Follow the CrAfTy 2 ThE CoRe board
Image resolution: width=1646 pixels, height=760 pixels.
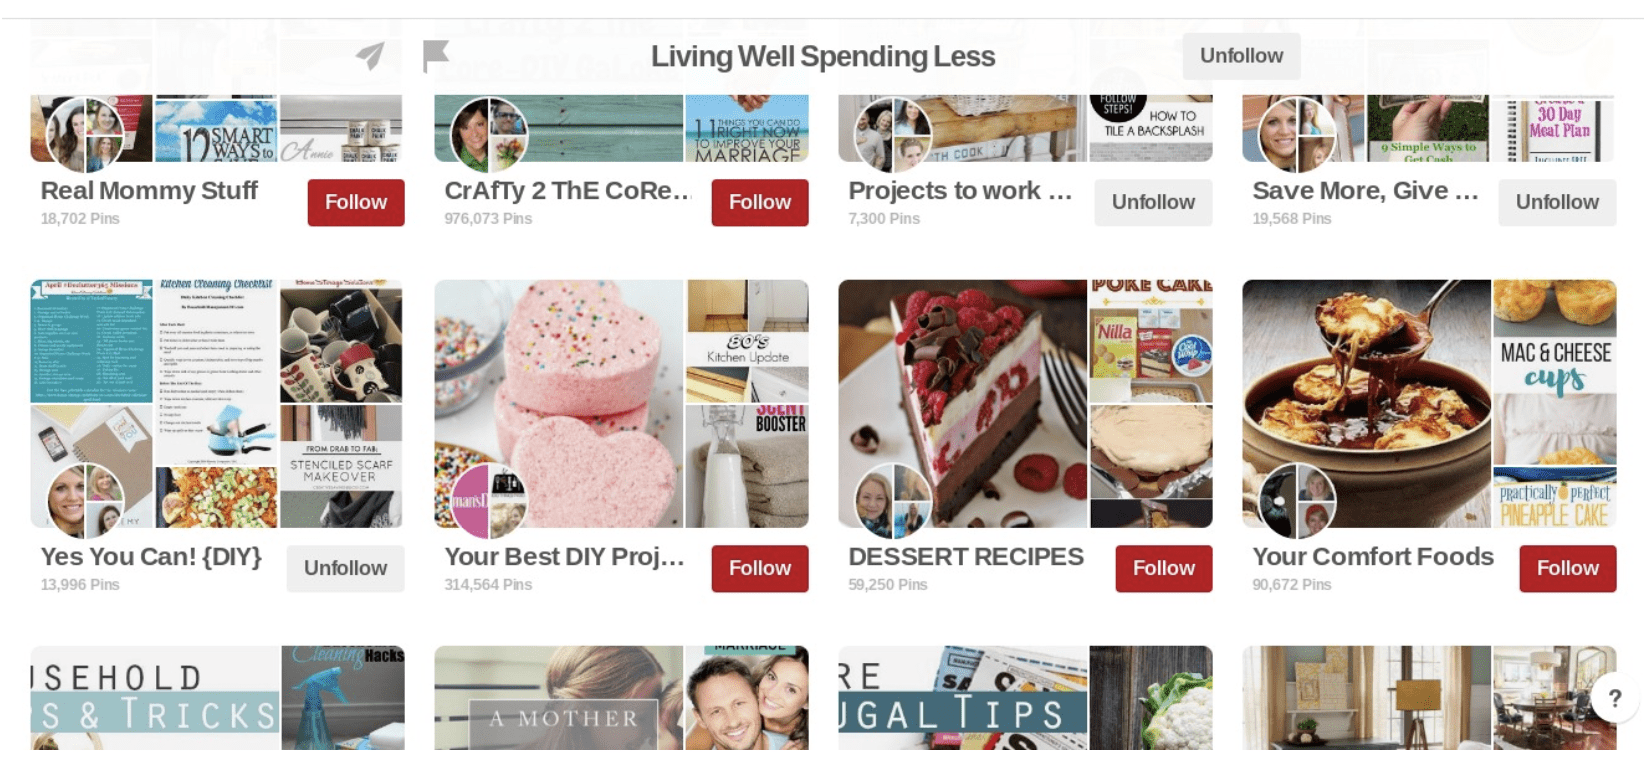tap(760, 202)
